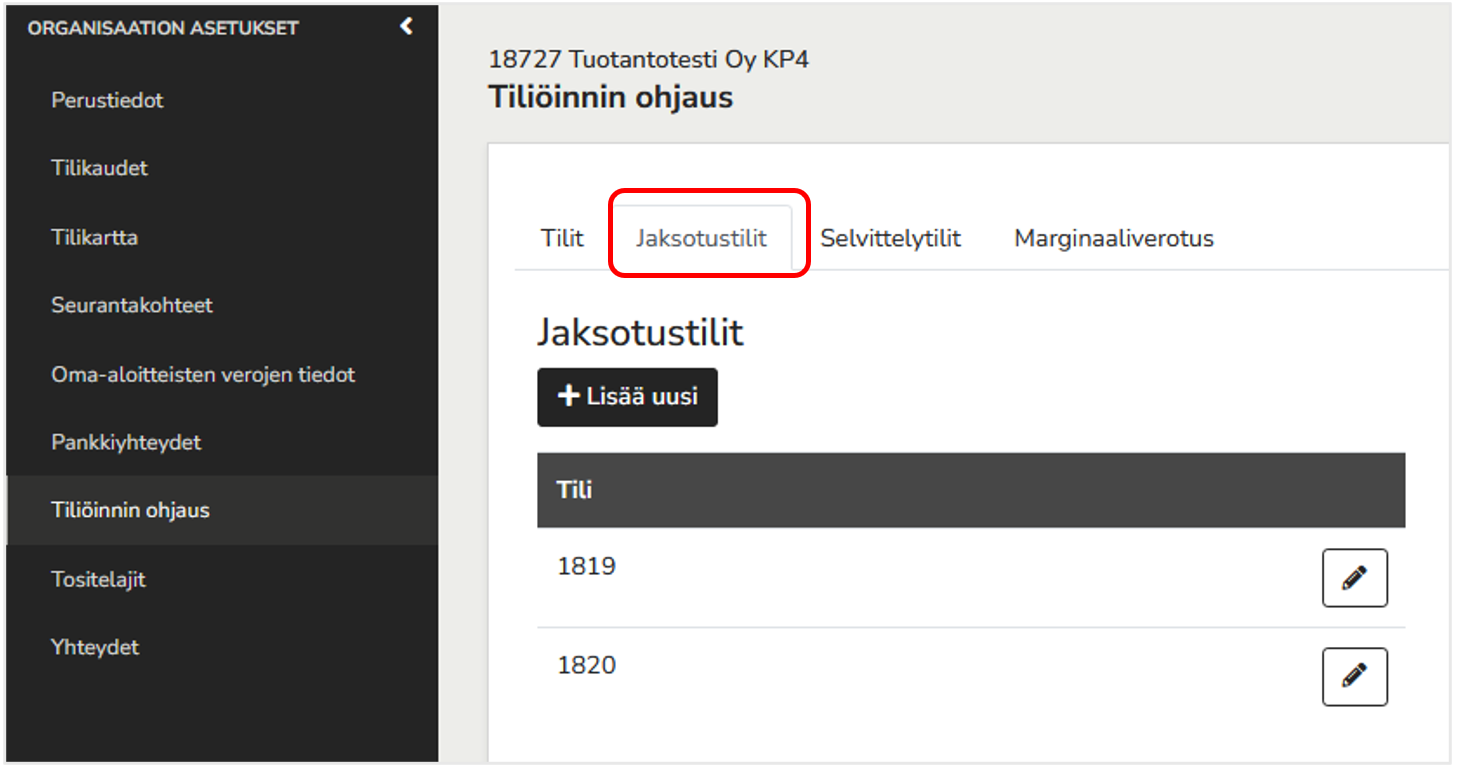Switch to the Tilit tab
This screenshot has height=773, width=1458.
[562, 239]
